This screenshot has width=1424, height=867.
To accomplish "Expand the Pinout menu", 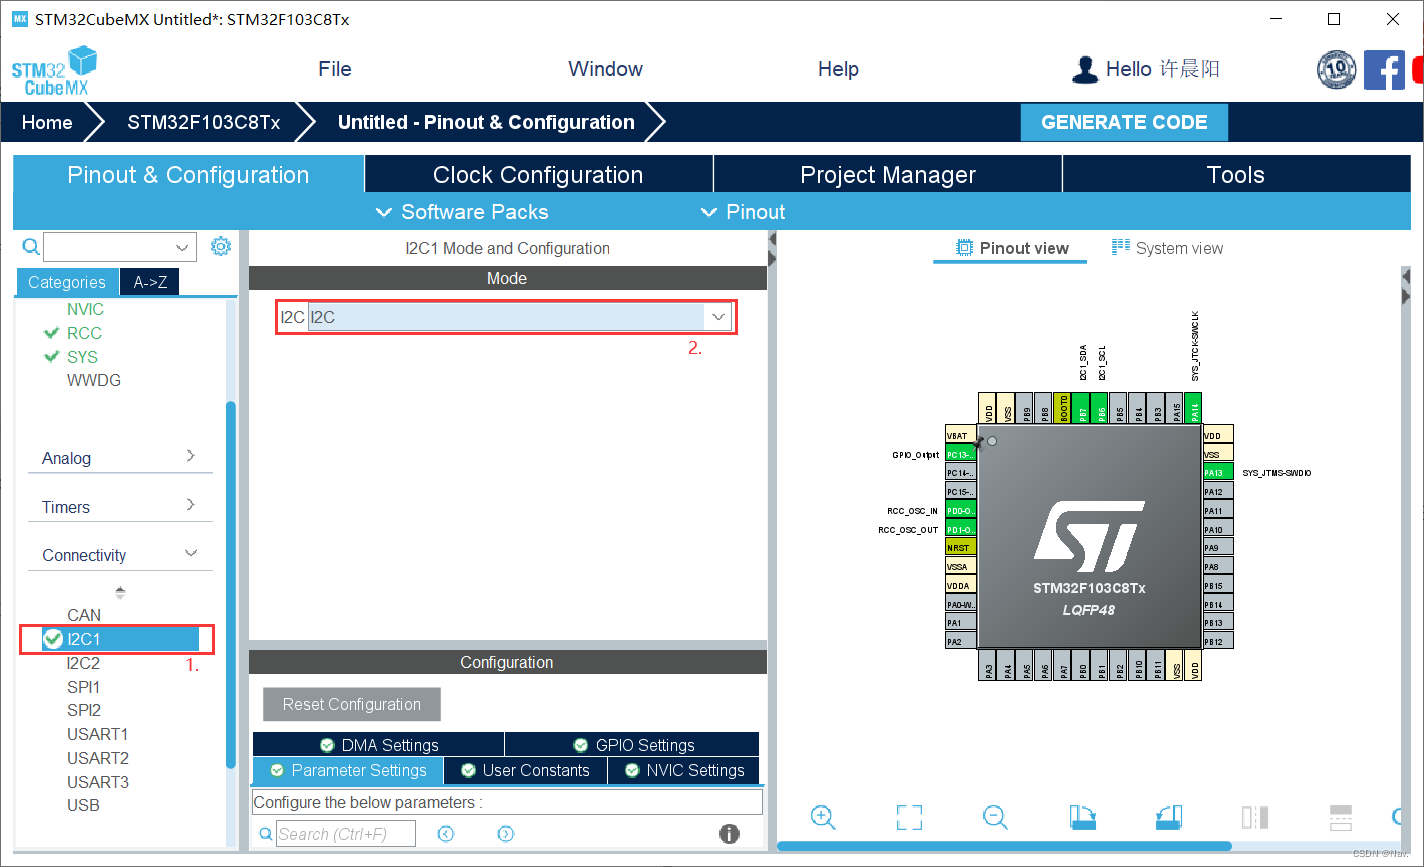I will pos(743,212).
